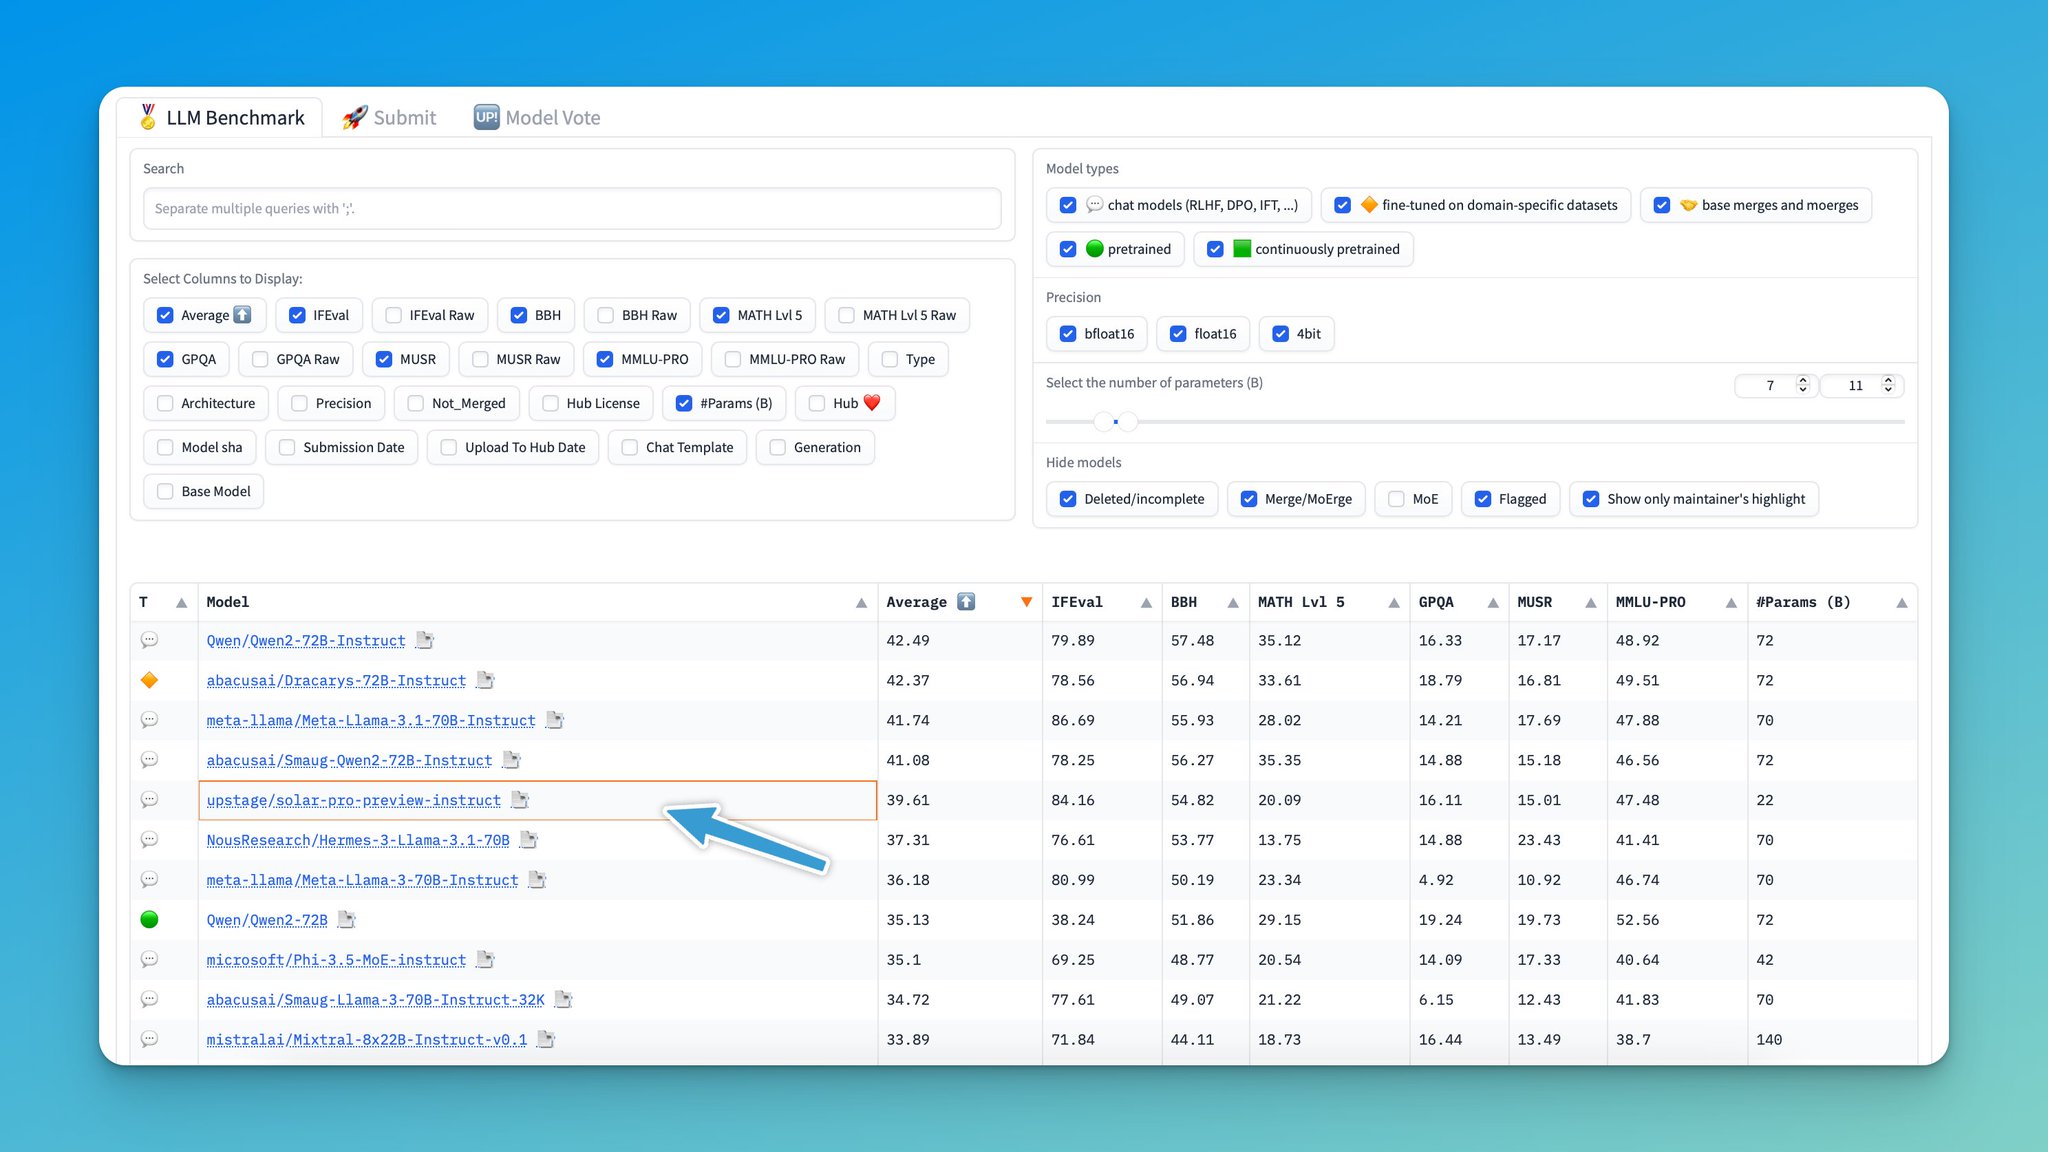2048x1152 pixels.
Task: Click the maximum parameters number field
Action: [1861, 385]
